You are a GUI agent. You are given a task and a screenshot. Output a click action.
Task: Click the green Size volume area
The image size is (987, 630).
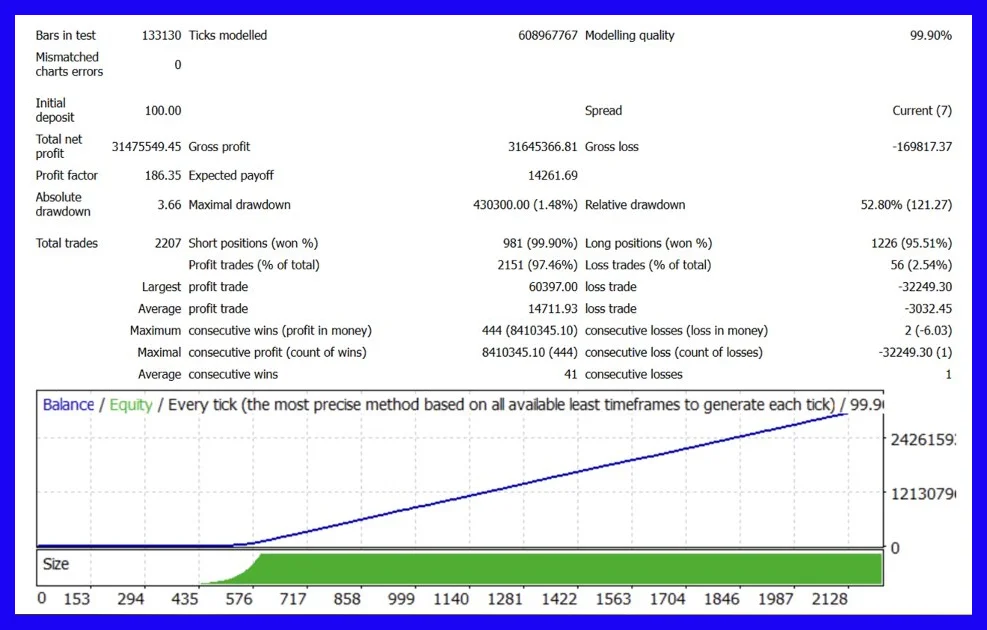[x=570, y=568]
